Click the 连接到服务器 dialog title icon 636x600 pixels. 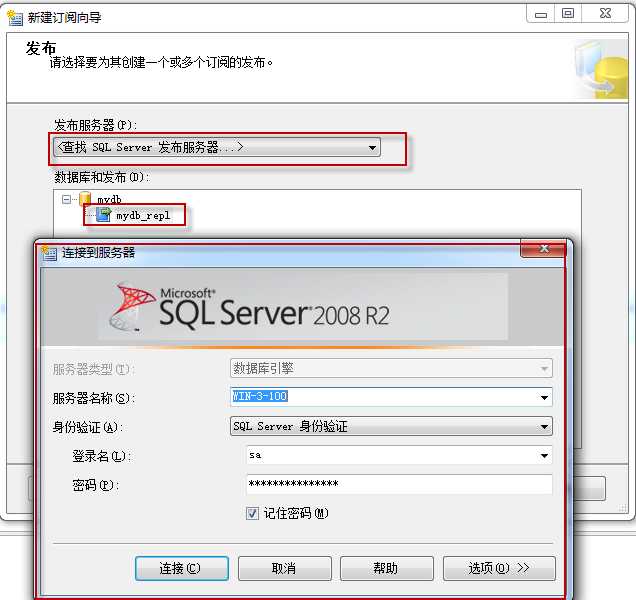tap(49, 253)
